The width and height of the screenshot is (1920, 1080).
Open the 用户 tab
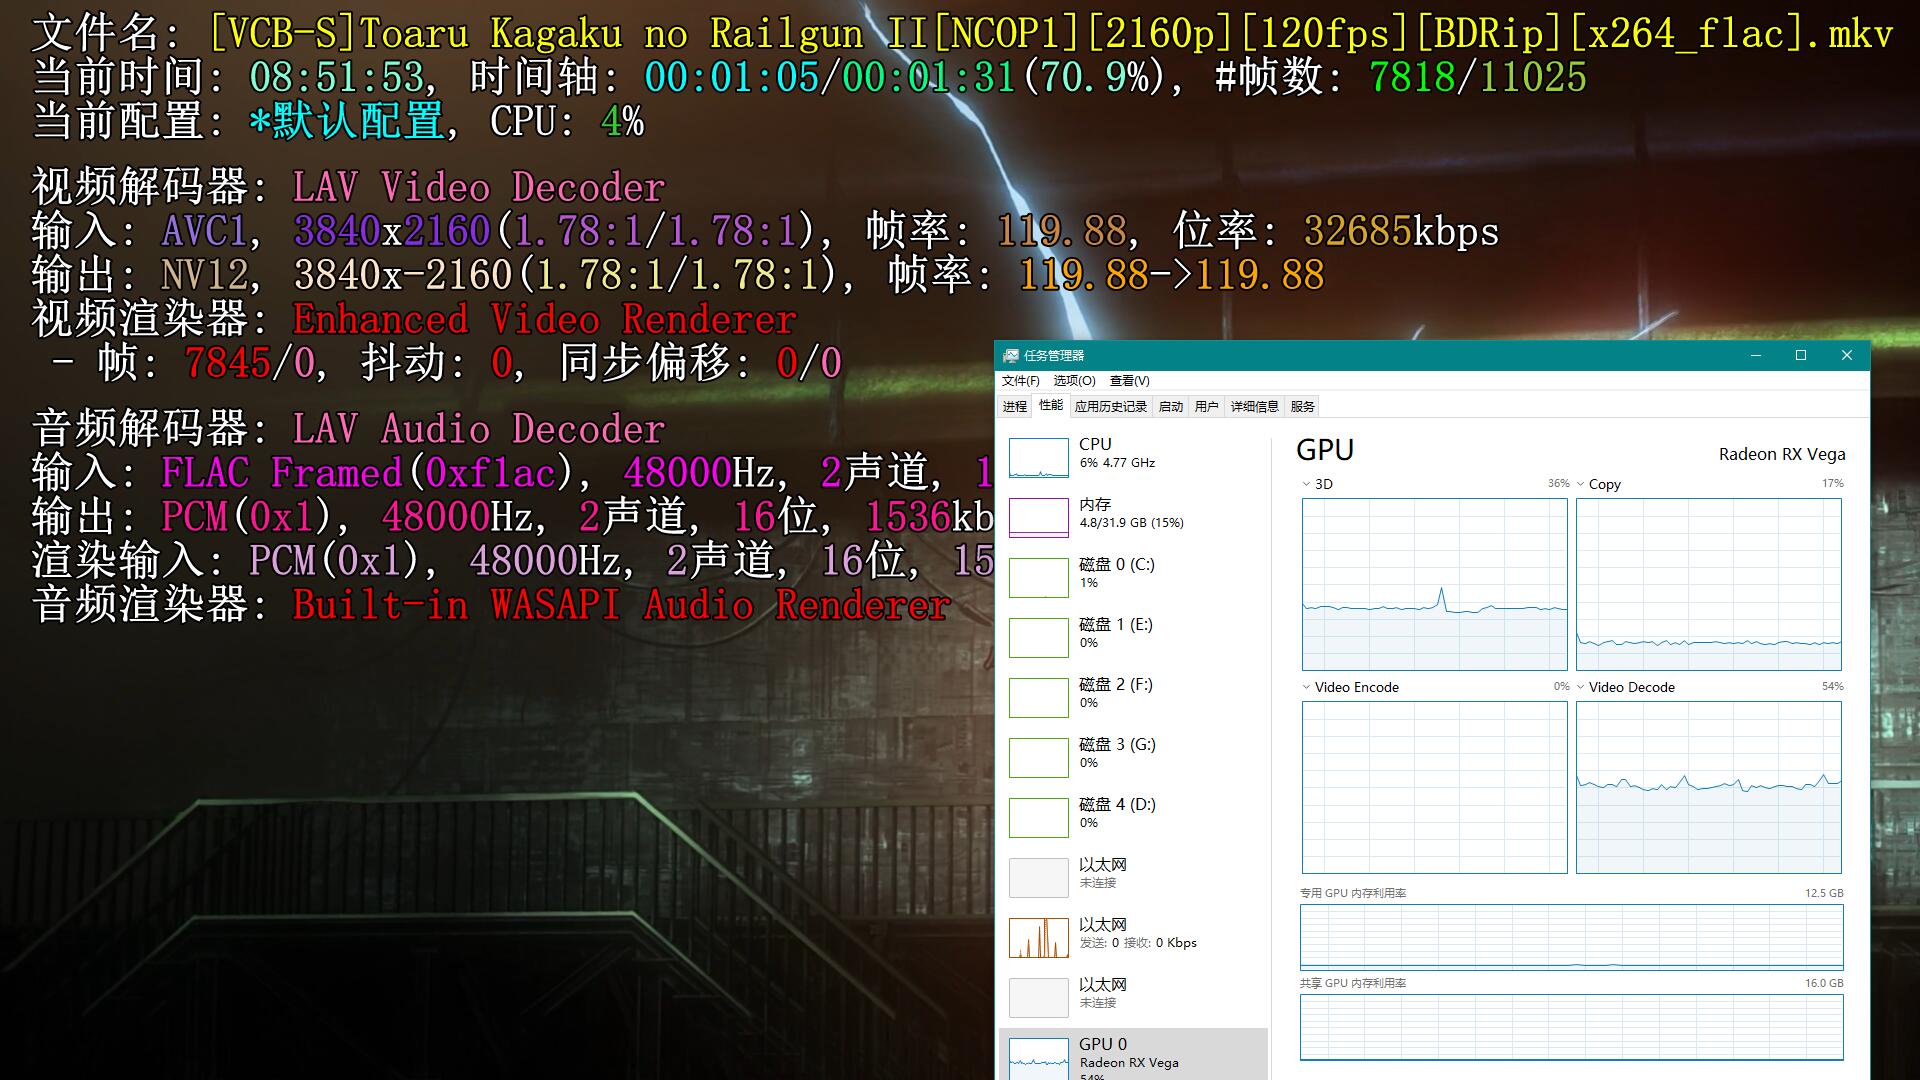pyautogui.click(x=1207, y=406)
